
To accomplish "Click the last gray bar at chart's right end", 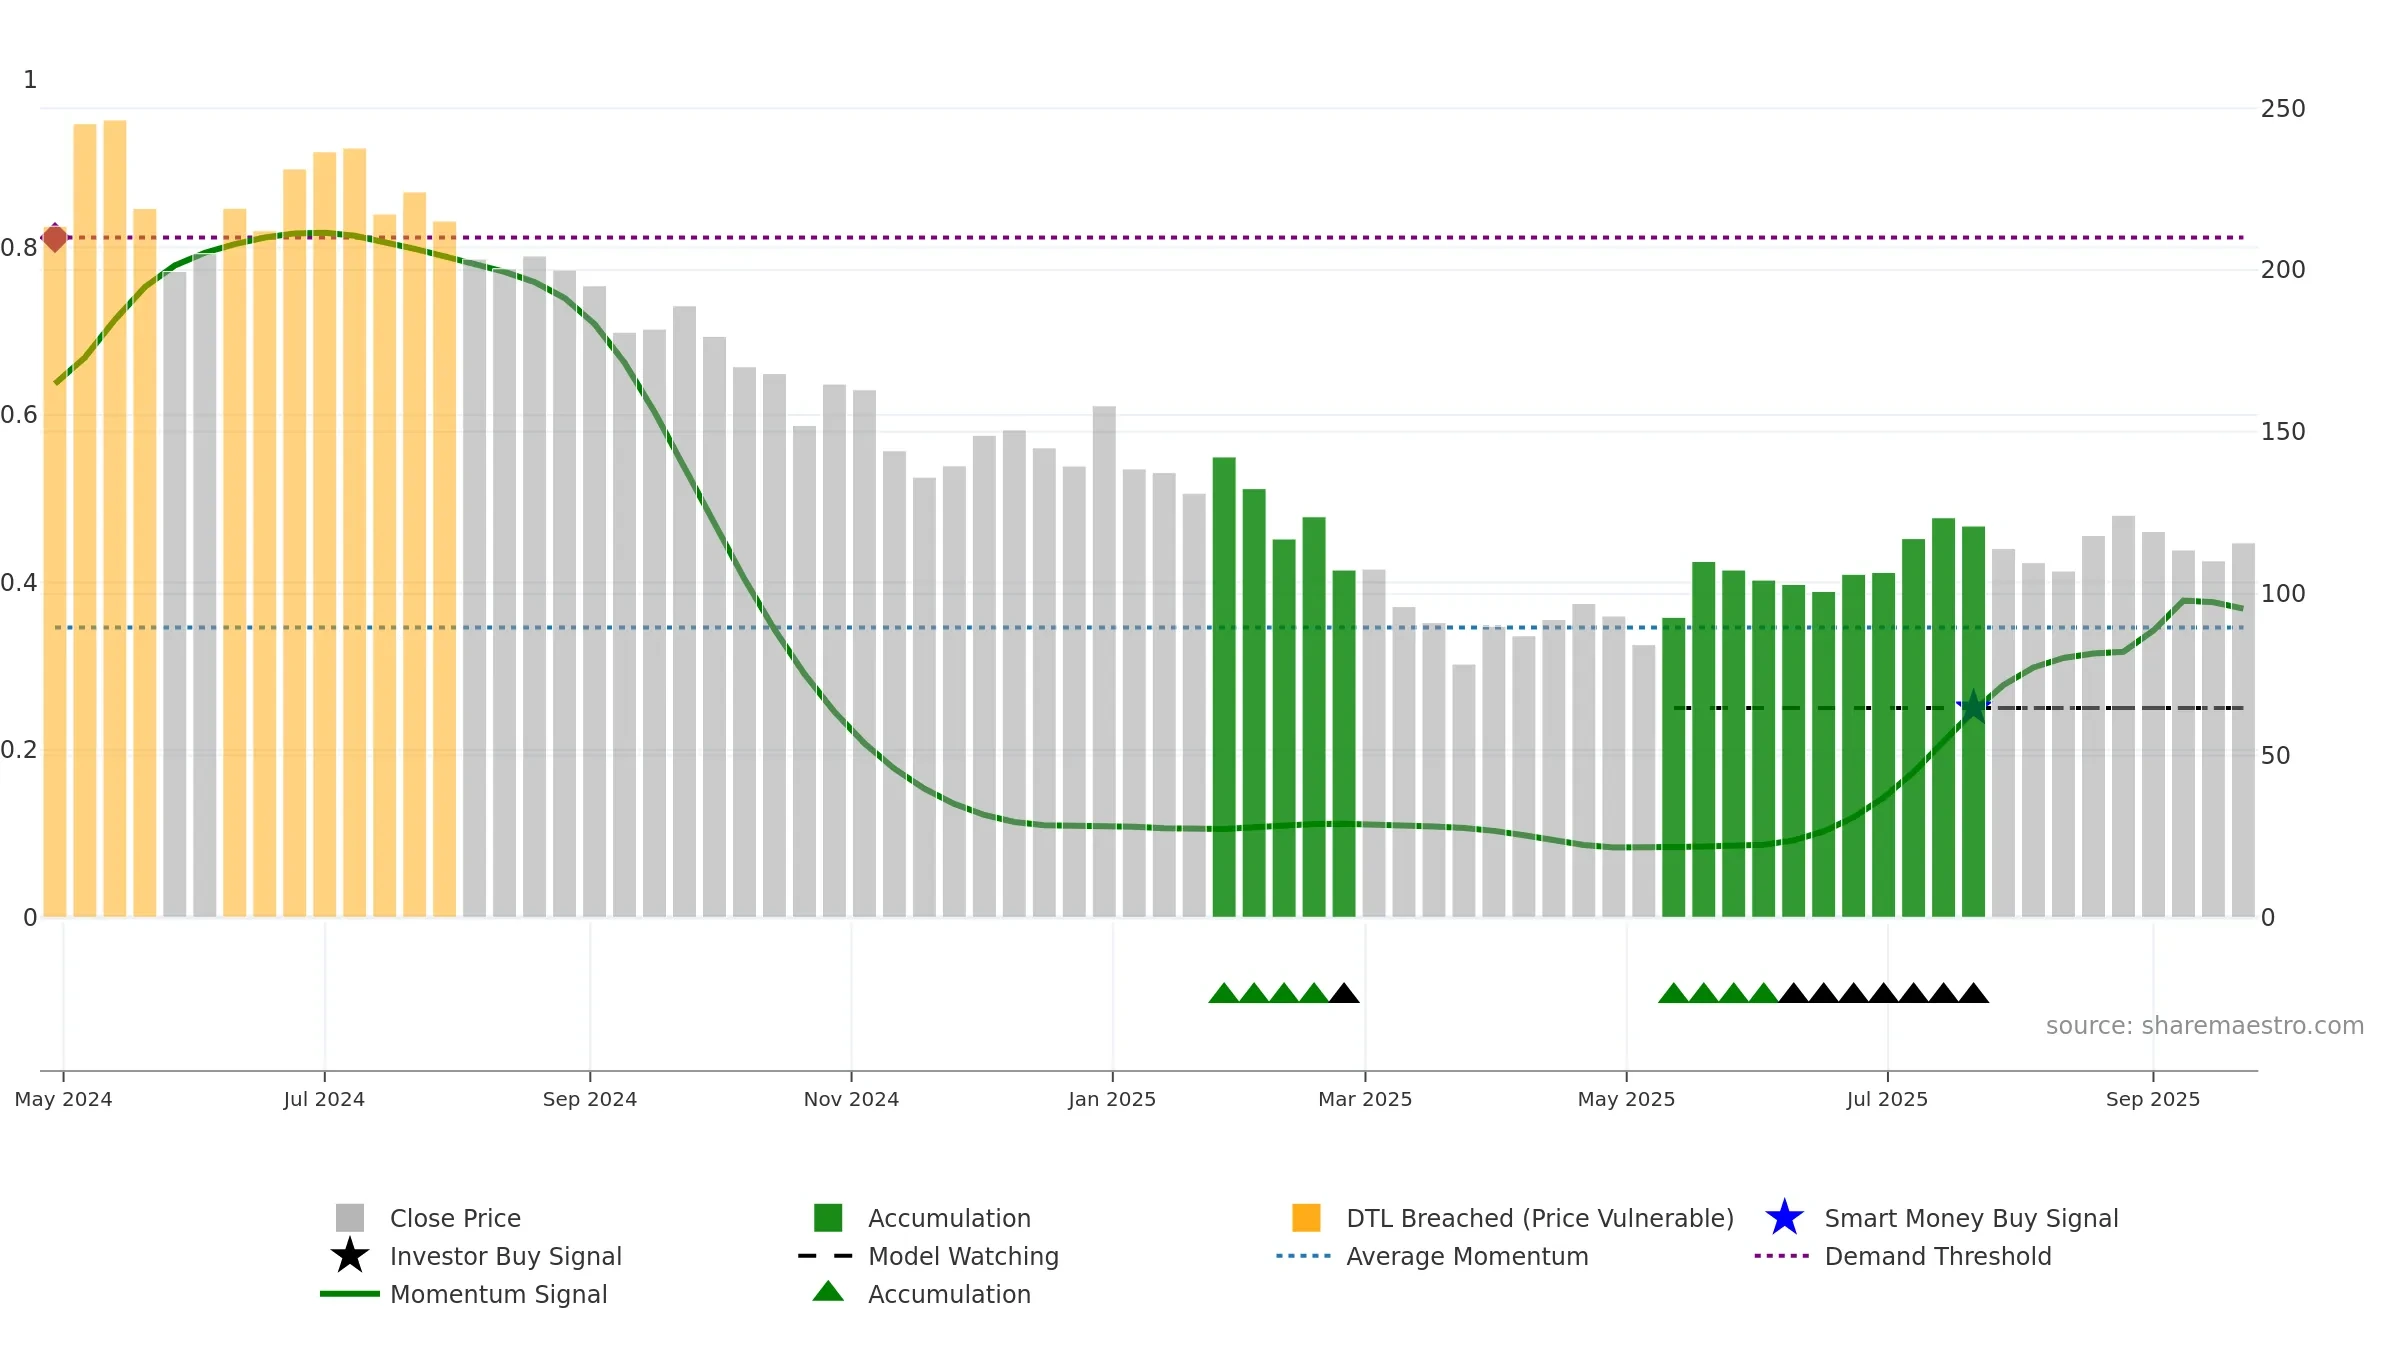I will point(2243,730).
